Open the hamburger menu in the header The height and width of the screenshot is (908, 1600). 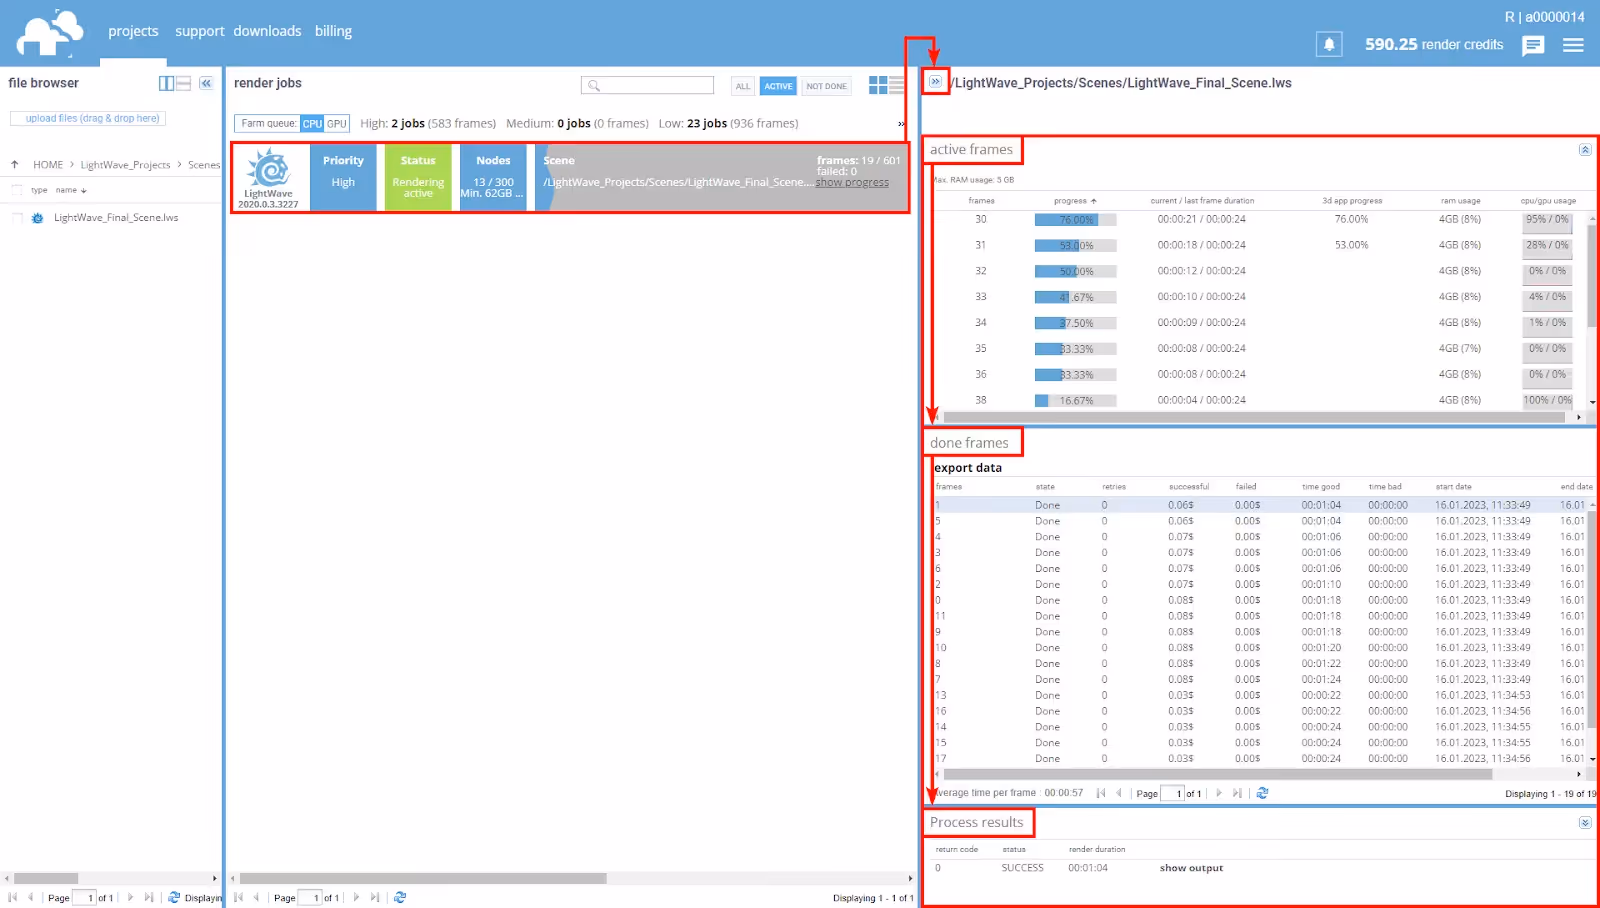[1573, 45]
